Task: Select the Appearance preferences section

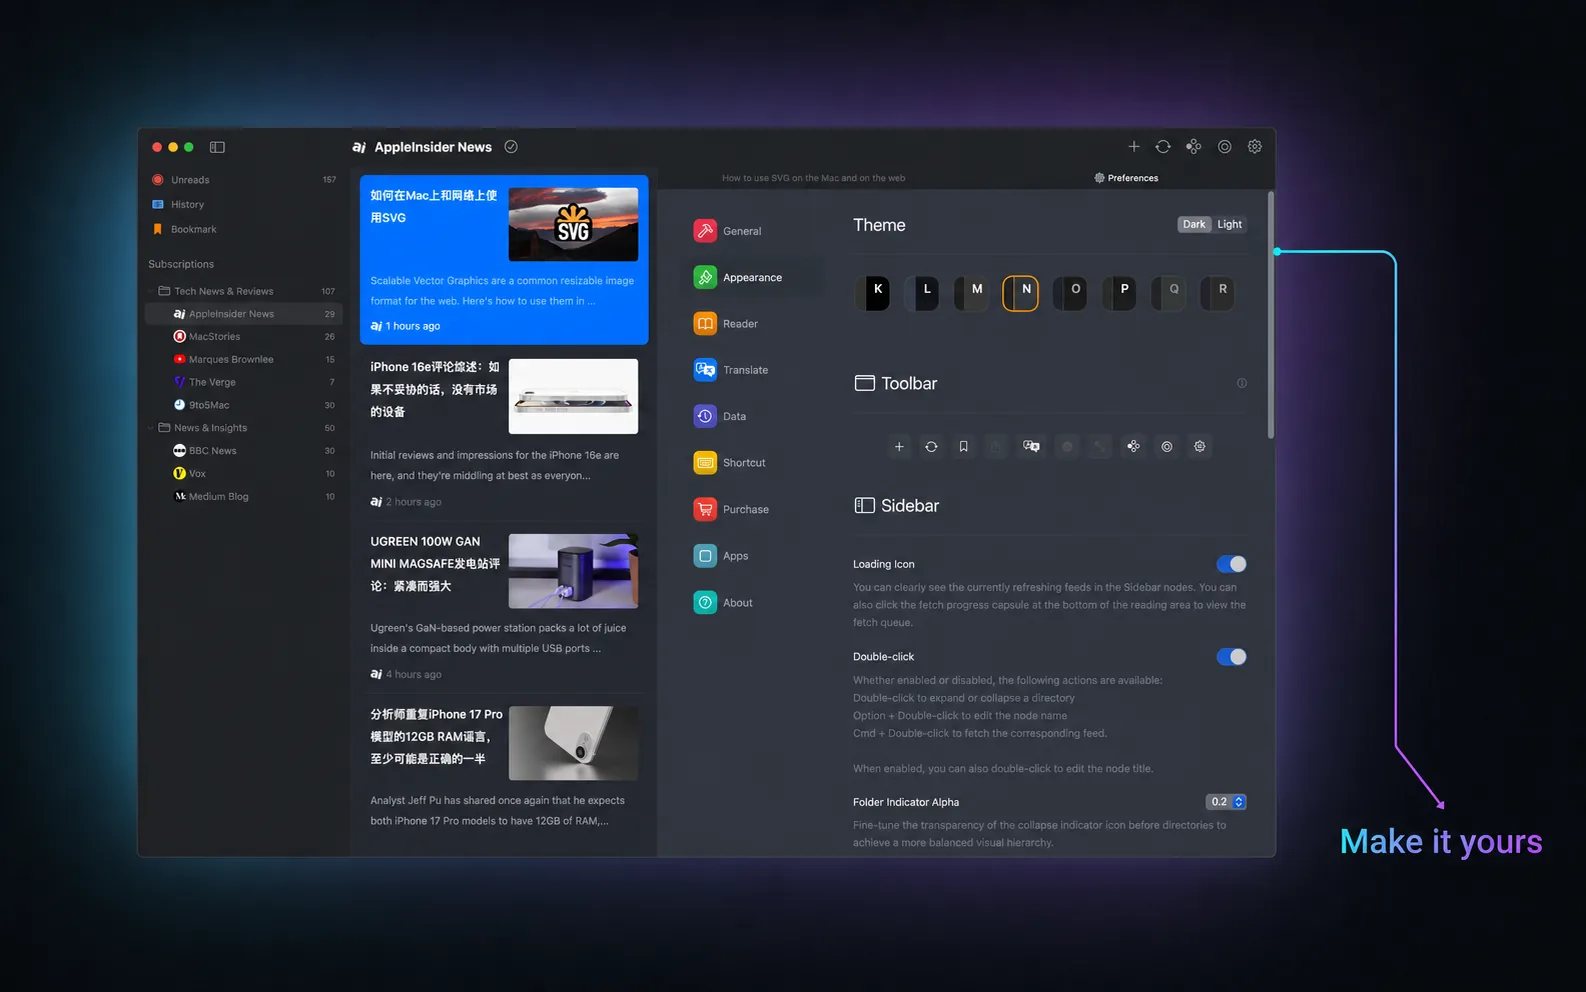Action: tap(754, 277)
